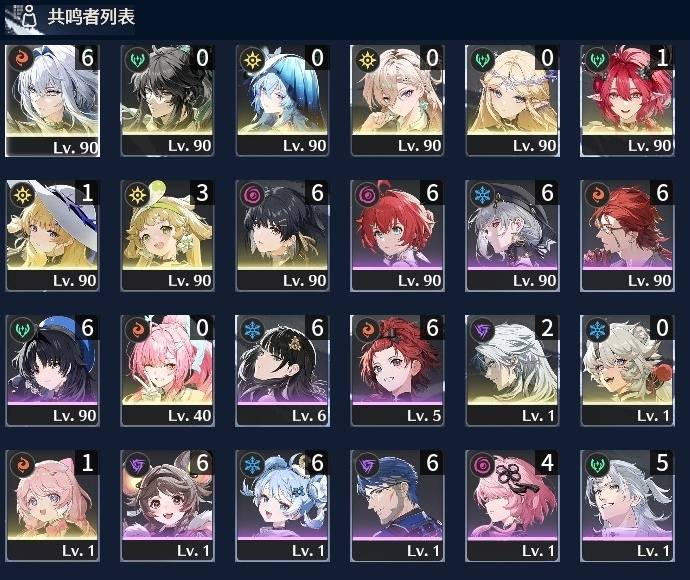Click the Glacio snowflake icon on the Lv. 6 card
This screenshot has width=690, height=580.
pyautogui.click(x=253, y=329)
